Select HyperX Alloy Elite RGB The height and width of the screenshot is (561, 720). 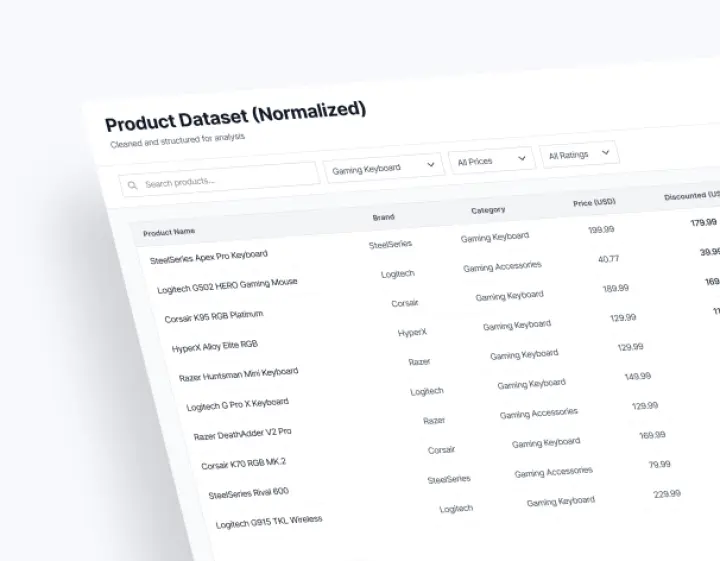click(x=214, y=346)
